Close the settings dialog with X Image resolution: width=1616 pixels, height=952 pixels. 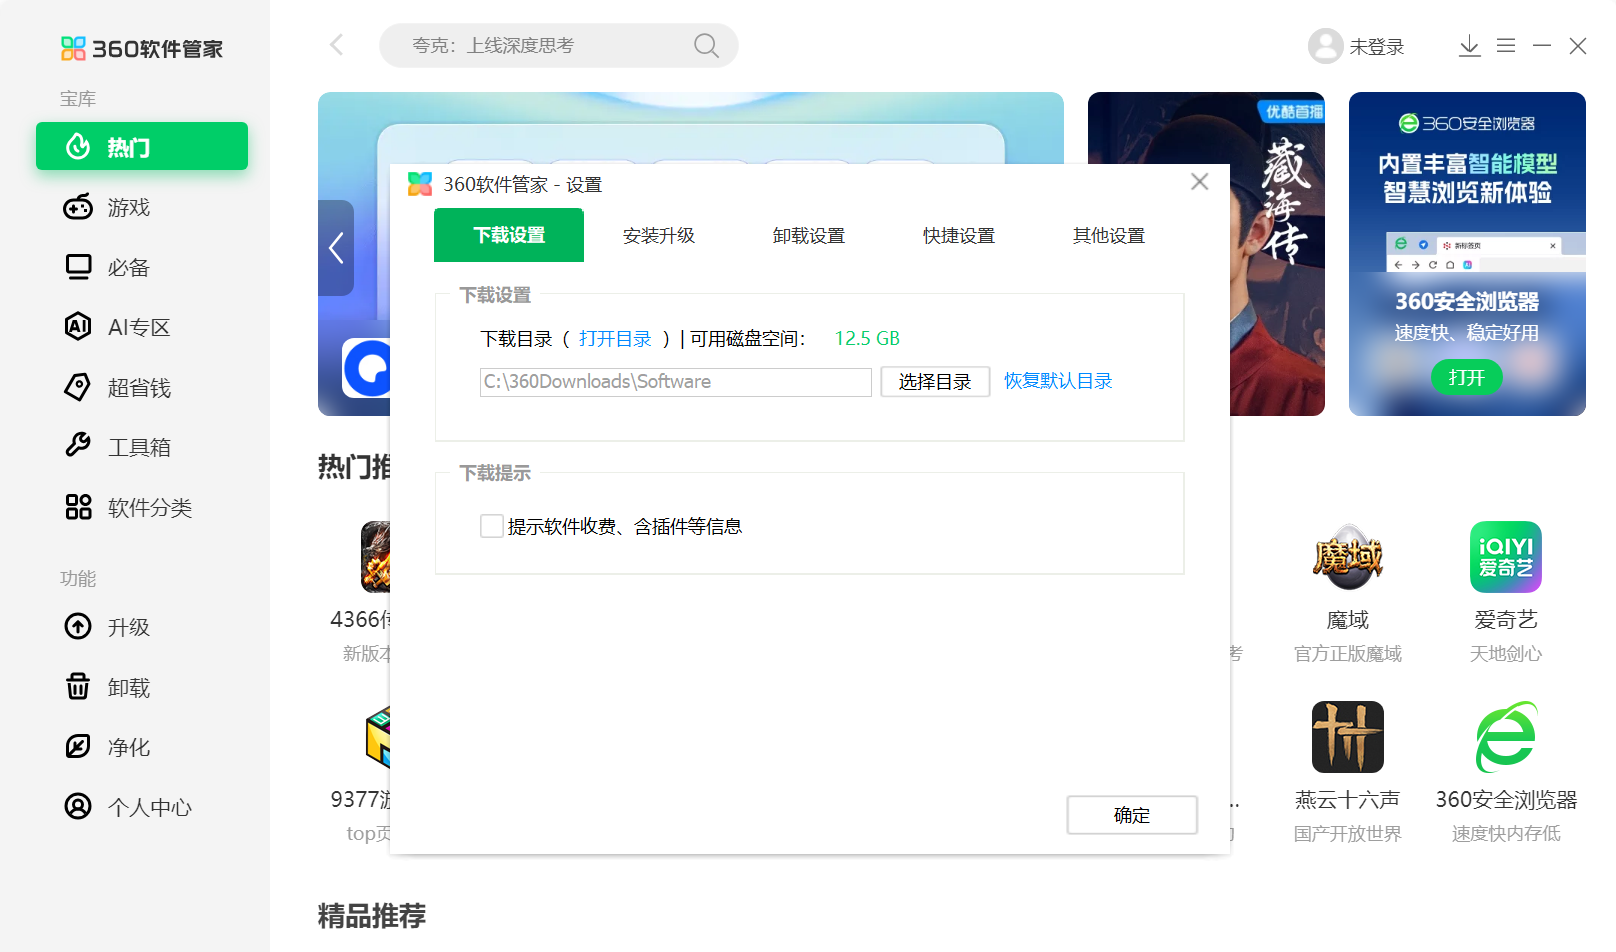1200,181
